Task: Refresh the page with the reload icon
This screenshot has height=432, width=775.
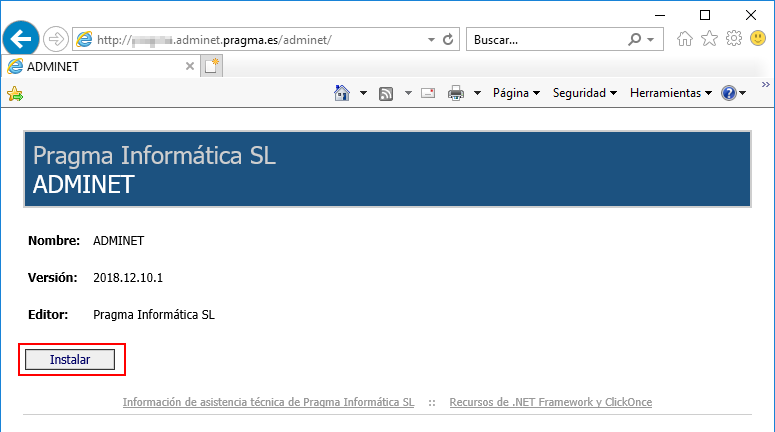Action: coord(448,40)
